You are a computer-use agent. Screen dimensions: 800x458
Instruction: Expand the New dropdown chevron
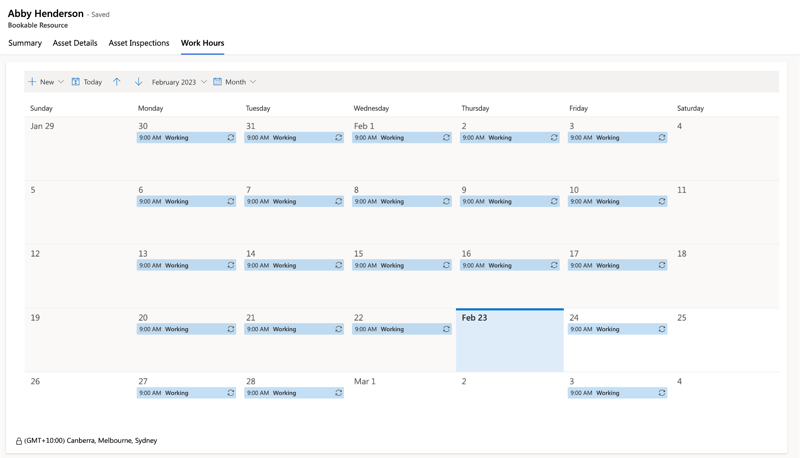pos(61,82)
